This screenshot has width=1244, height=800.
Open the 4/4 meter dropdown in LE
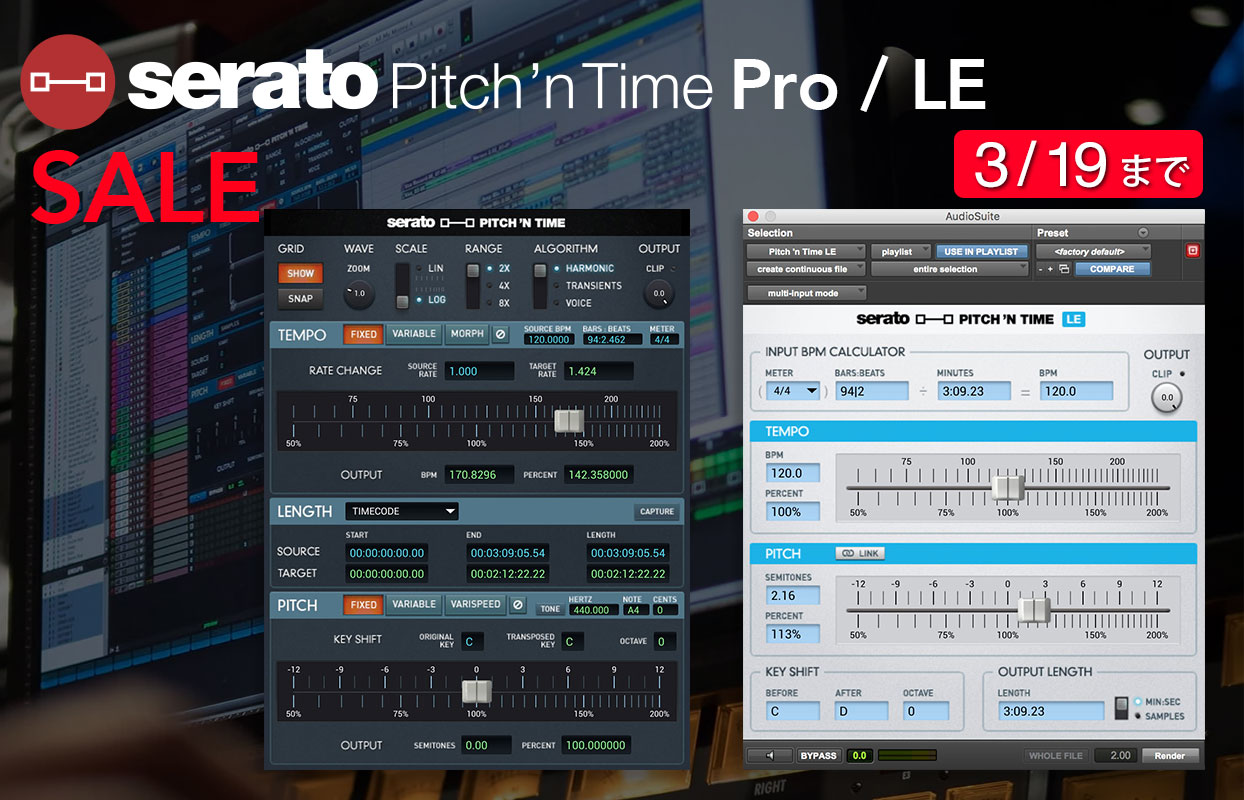[795, 391]
